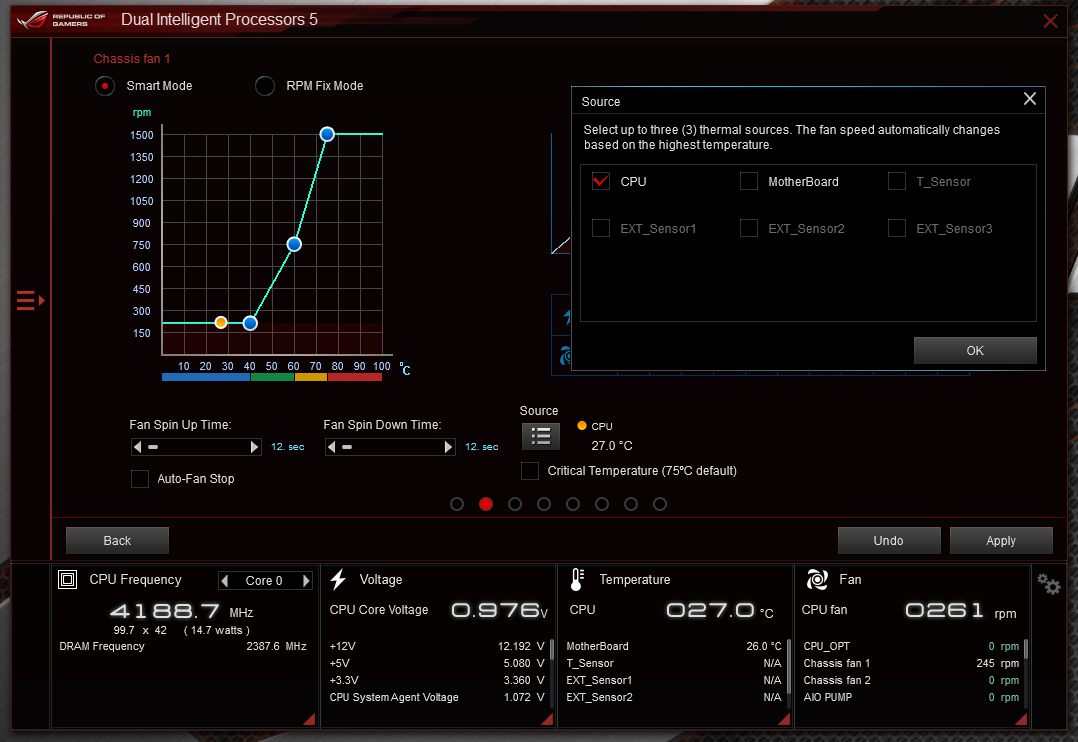Expand the left sidebar menu icon
1078x742 pixels.
point(30,301)
